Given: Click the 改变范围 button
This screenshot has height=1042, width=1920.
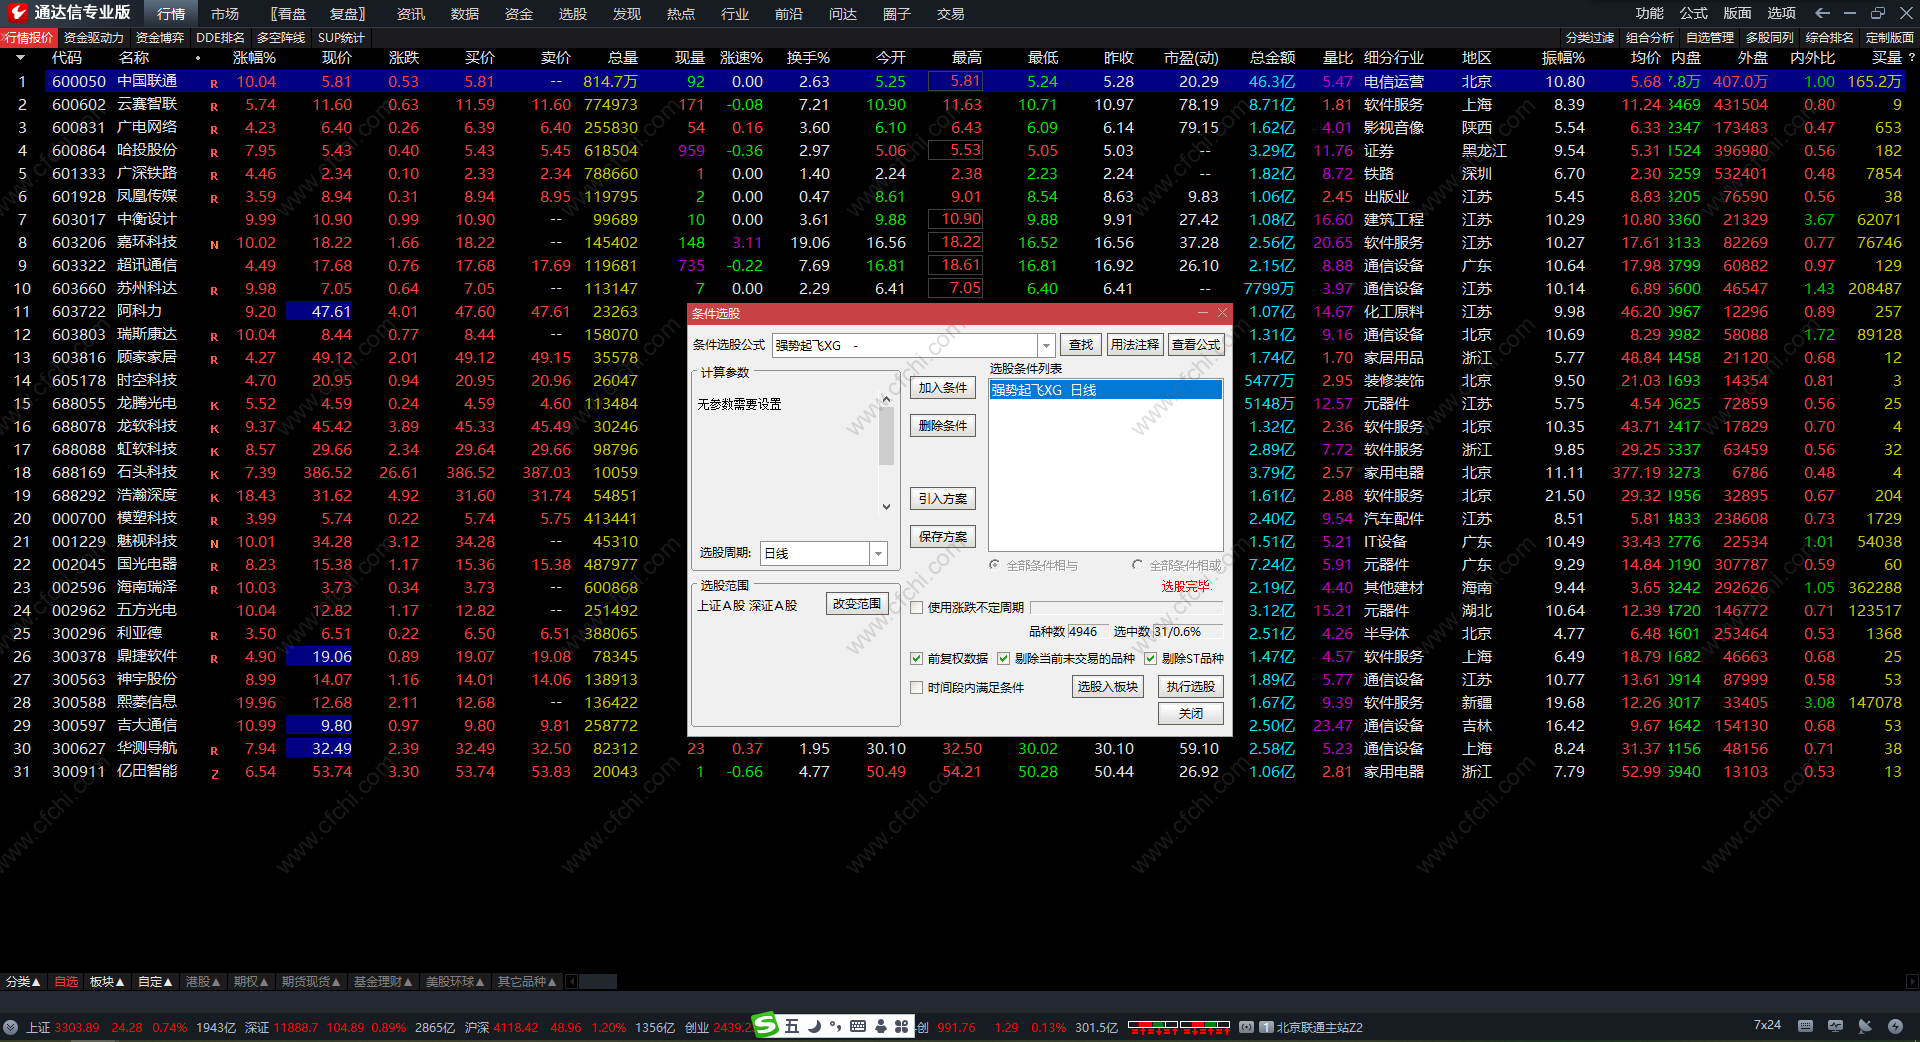Looking at the screenshot, I should point(857,604).
